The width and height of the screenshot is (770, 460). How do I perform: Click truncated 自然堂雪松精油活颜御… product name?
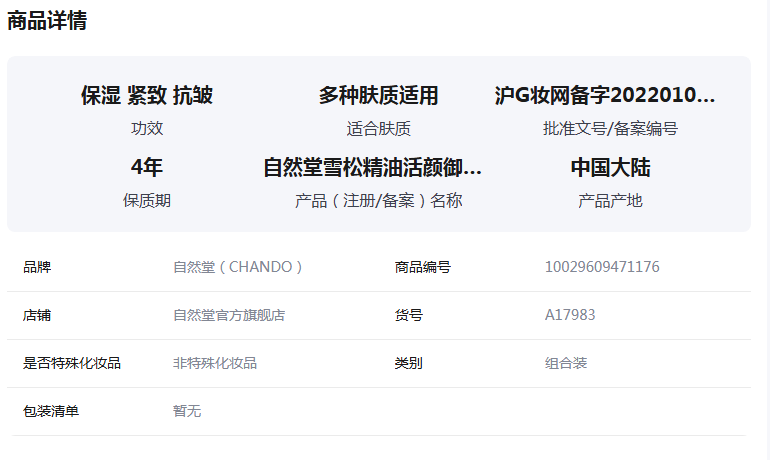pyautogui.click(x=372, y=167)
